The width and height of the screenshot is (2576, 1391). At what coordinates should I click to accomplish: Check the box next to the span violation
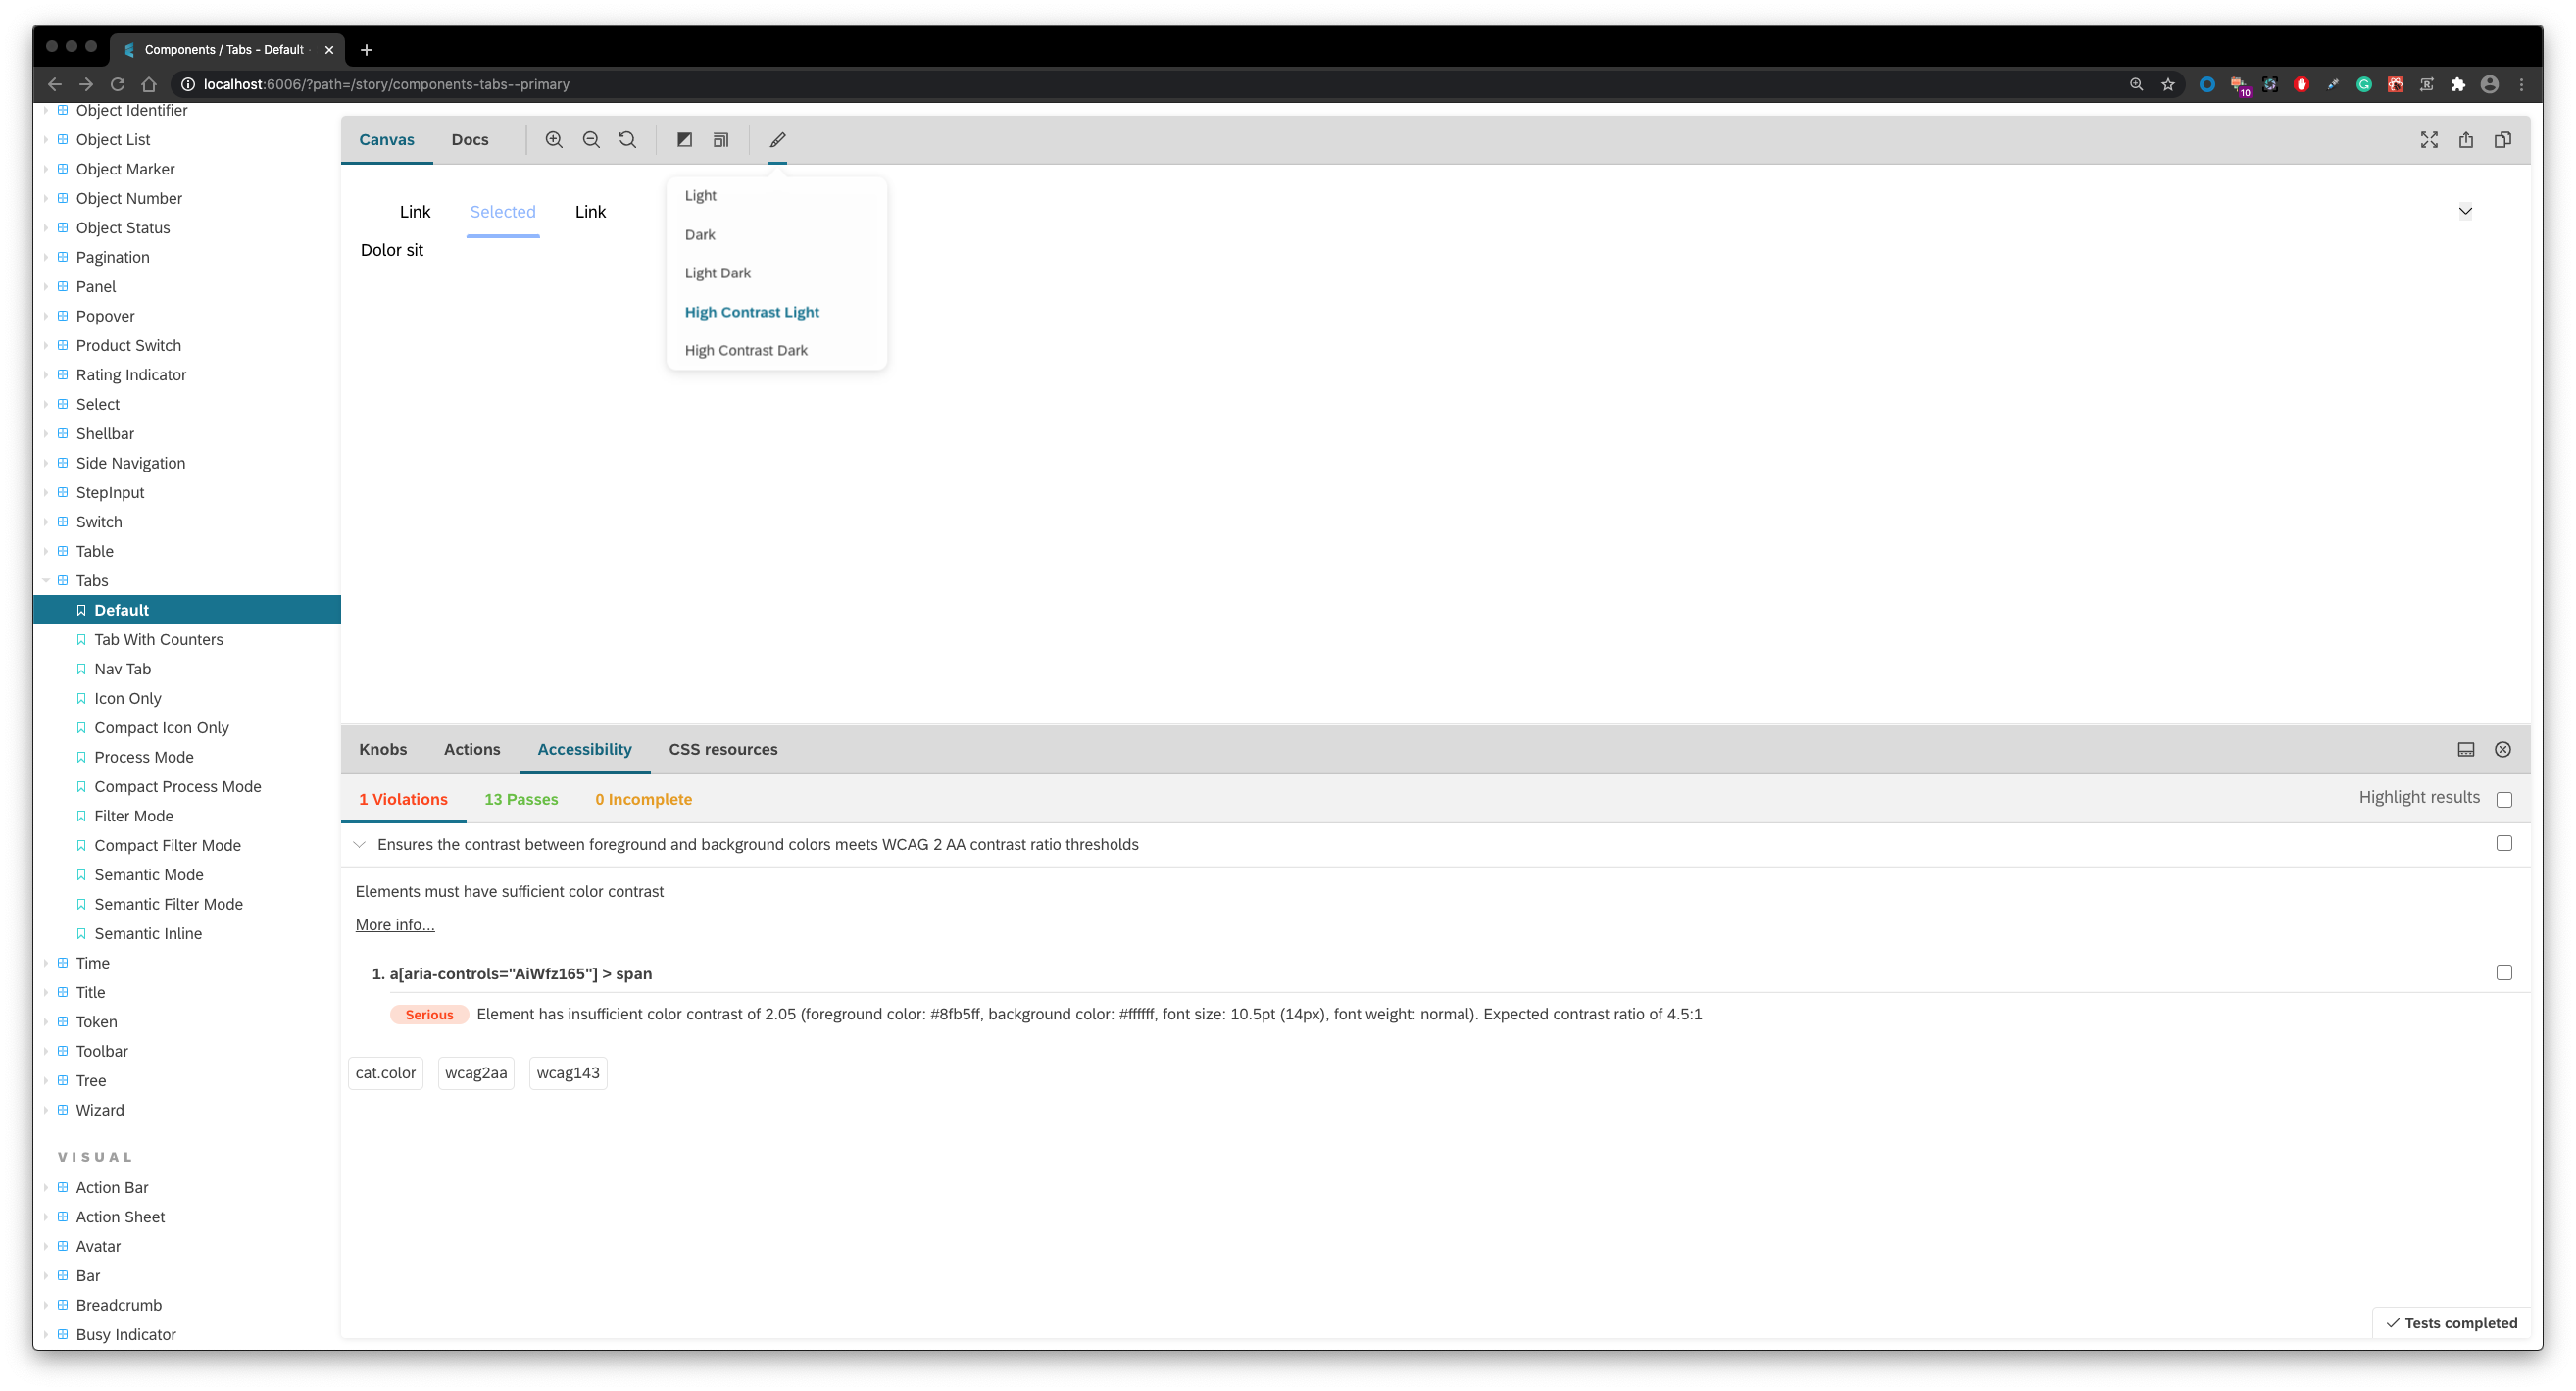coord(2504,971)
